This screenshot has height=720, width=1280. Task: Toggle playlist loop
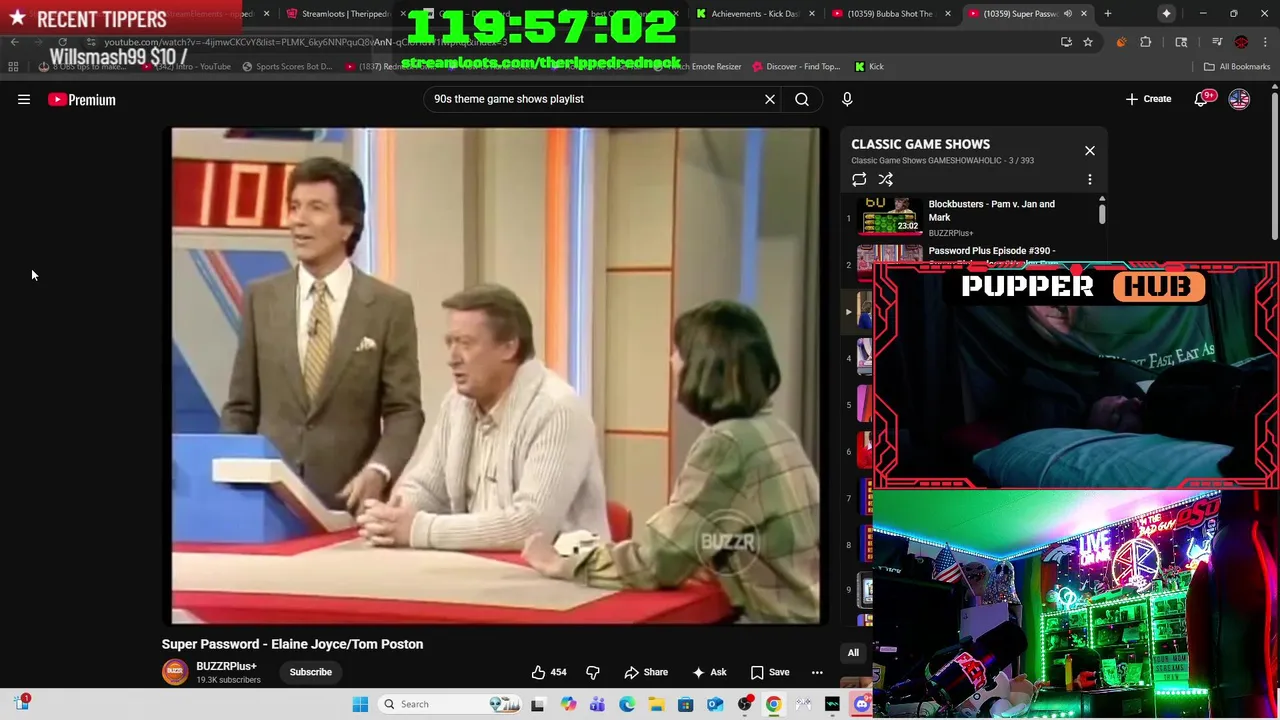coord(859,180)
